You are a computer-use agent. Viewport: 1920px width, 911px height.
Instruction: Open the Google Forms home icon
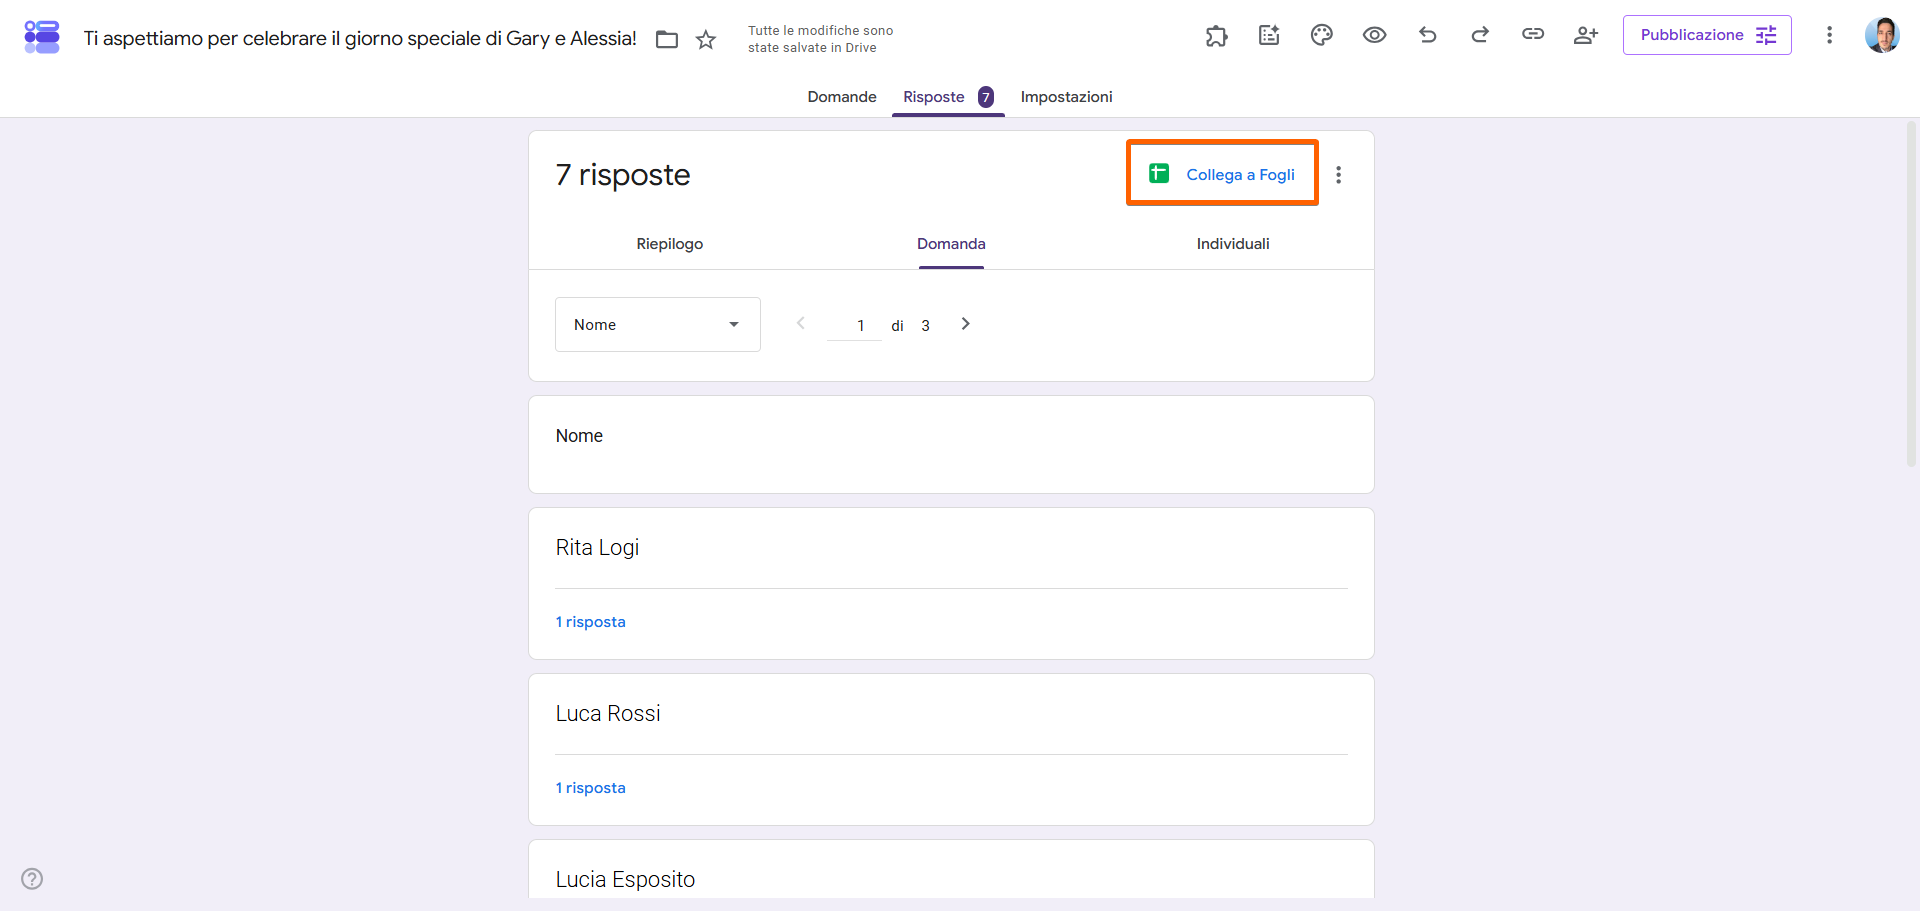[42, 37]
